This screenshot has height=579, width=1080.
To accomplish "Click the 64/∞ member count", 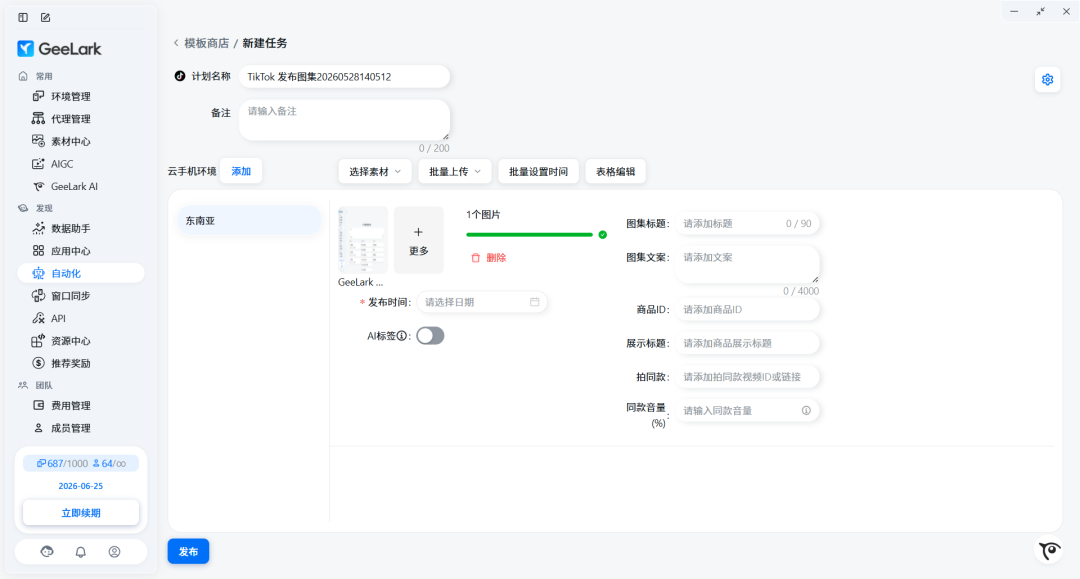I will (x=110, y=463).
